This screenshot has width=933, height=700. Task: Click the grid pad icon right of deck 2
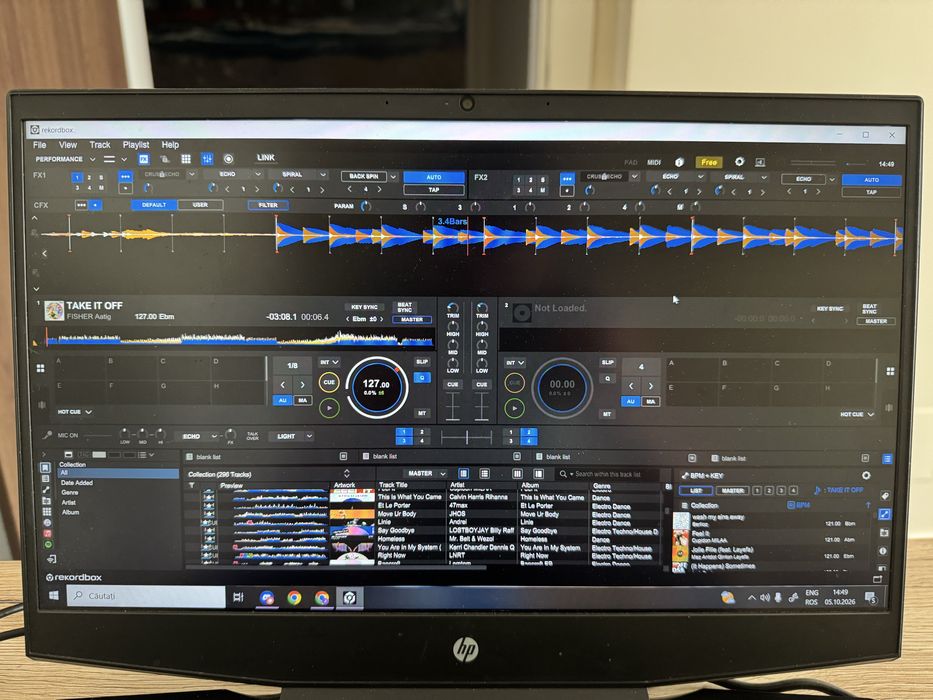tap(890, 371)
